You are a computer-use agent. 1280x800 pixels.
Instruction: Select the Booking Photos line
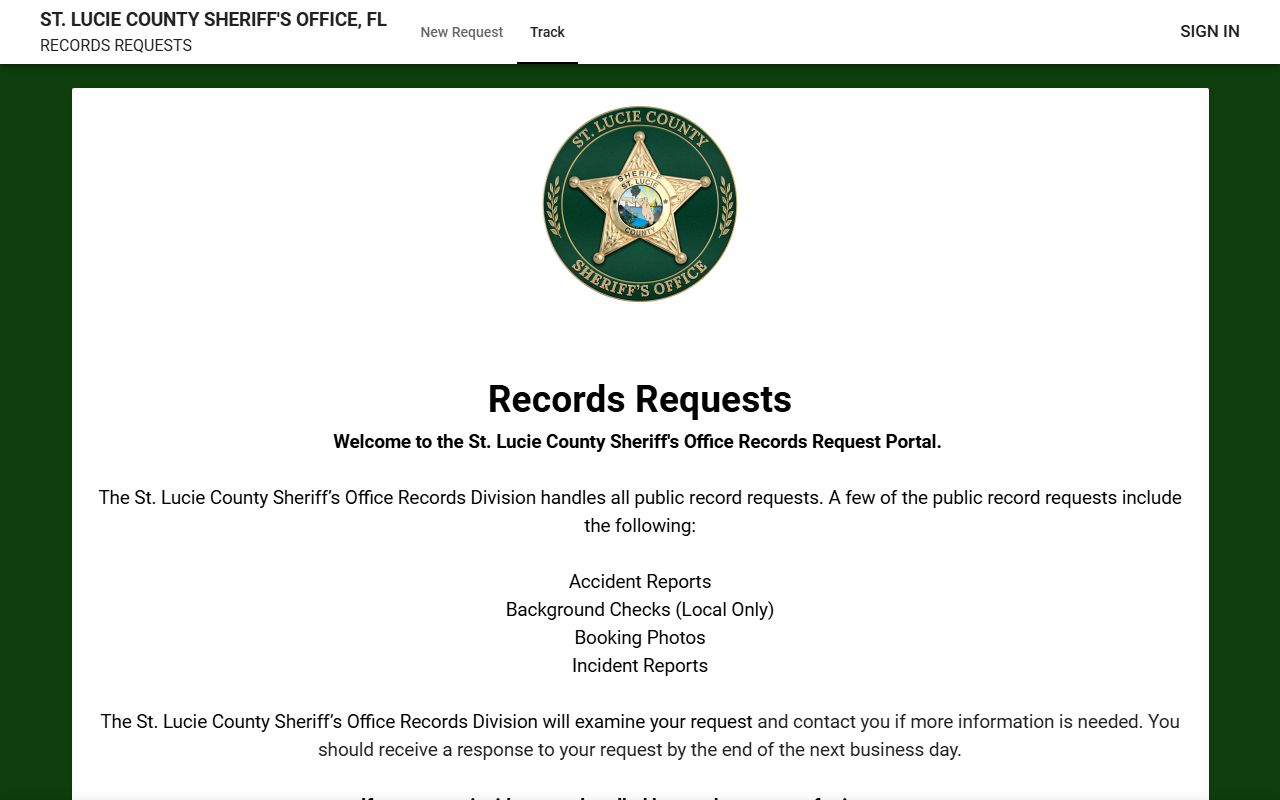pos(640,638)
